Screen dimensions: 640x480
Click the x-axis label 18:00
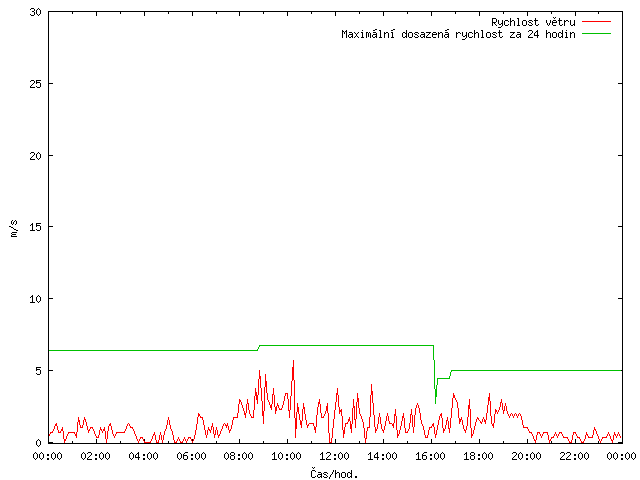pyautogui.click(x=478, y=456)
